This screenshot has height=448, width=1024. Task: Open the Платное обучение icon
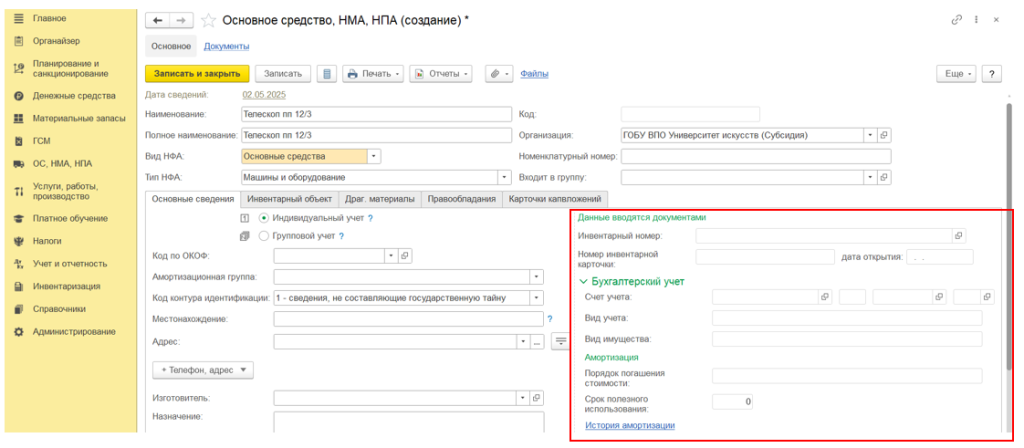[19, 219]
